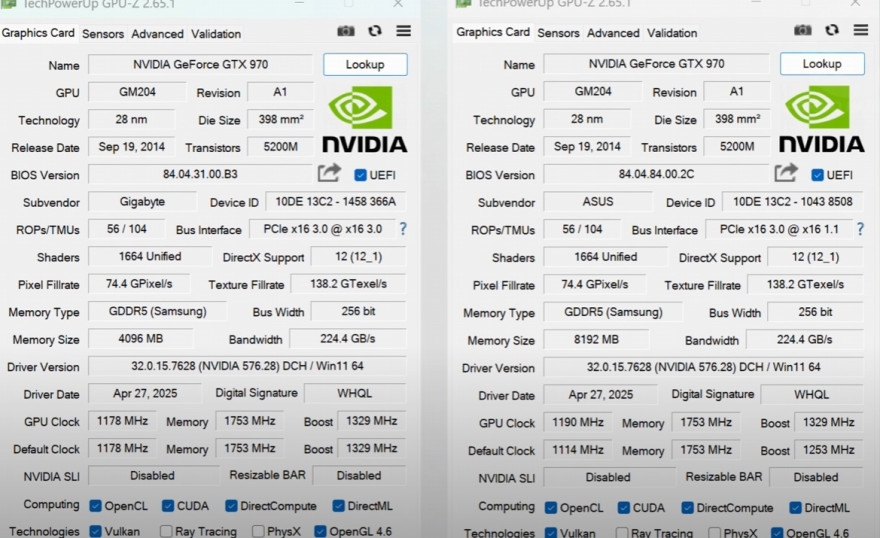Toggle DirectML checkbox in right window
The width and height of the screenshot is (880, 538).
795,508
